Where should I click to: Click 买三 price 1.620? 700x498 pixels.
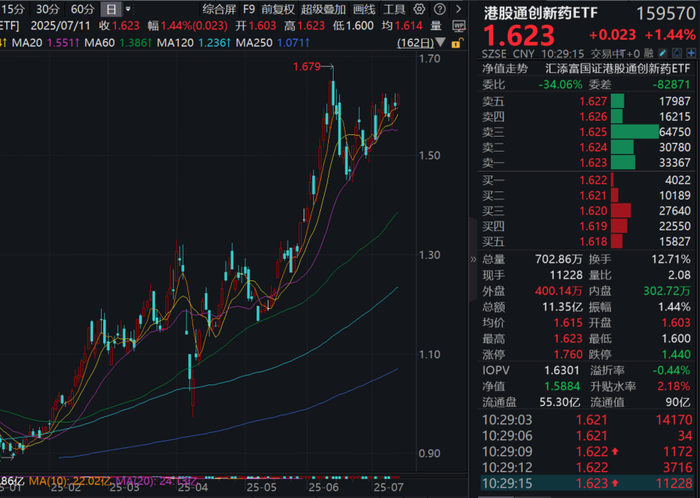click(593, 211)
